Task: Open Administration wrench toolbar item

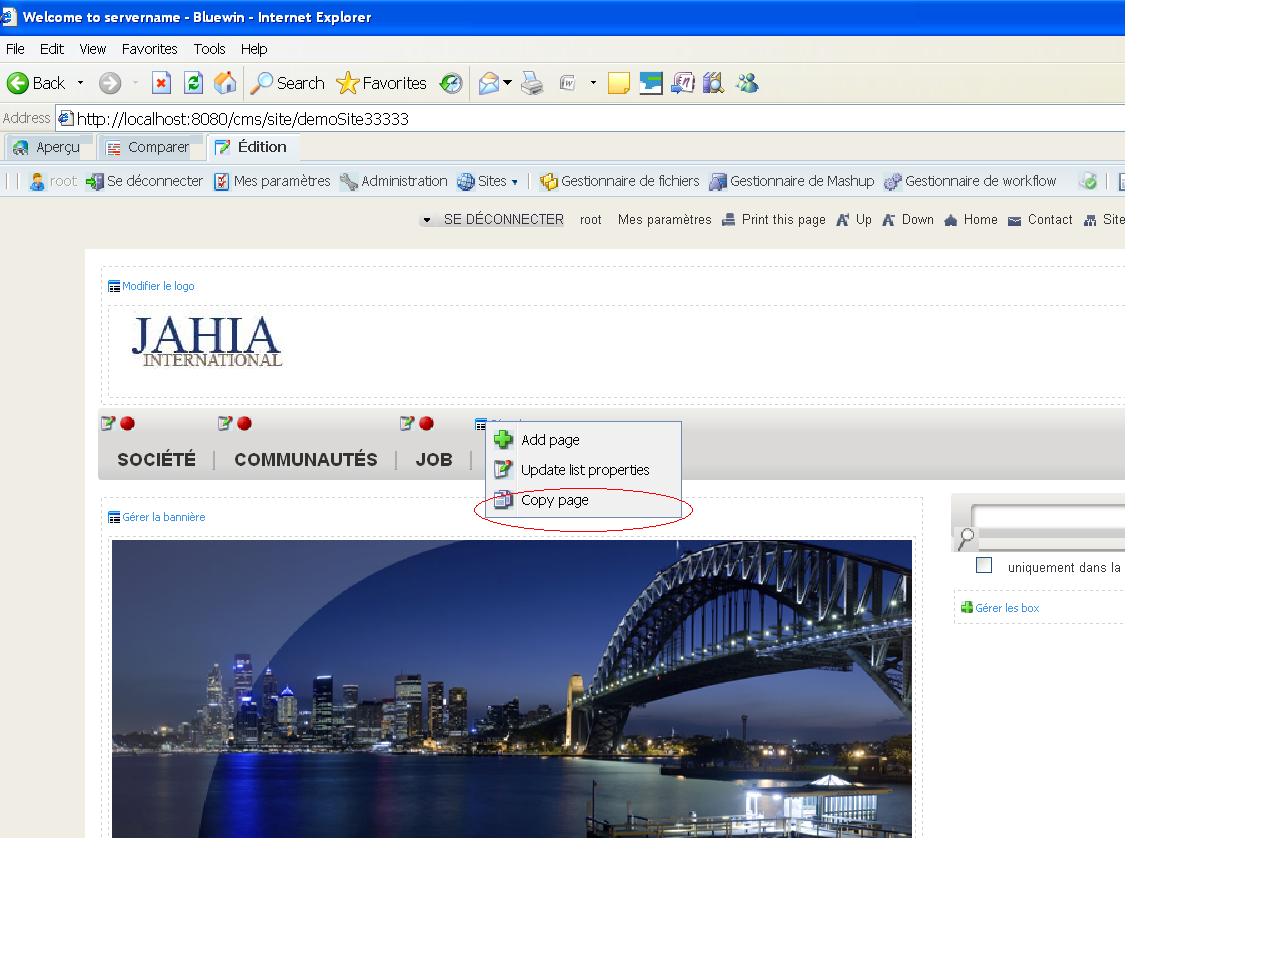Action: click(394, 181)
